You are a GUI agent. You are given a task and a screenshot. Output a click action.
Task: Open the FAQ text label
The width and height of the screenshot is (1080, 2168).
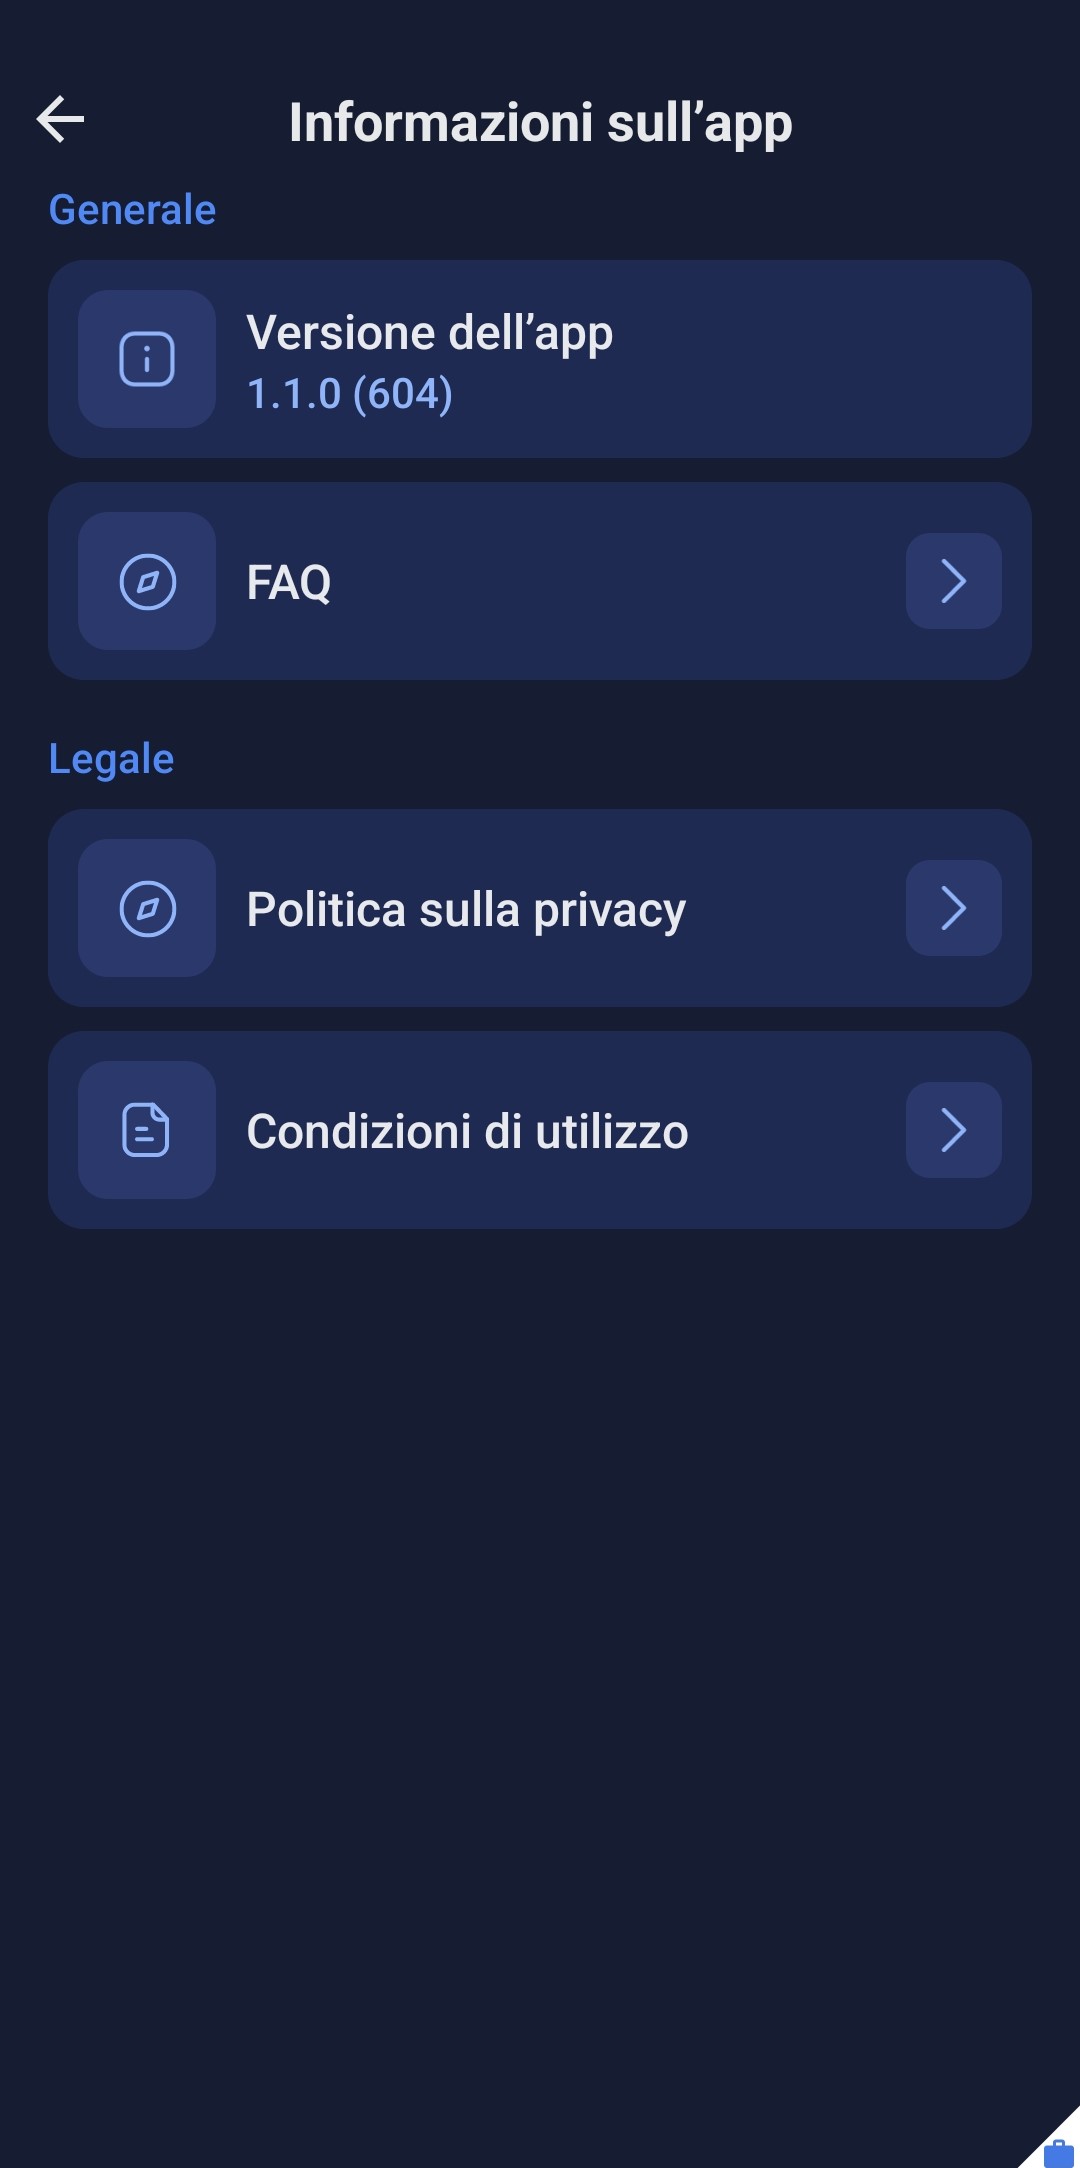point(289,582)
